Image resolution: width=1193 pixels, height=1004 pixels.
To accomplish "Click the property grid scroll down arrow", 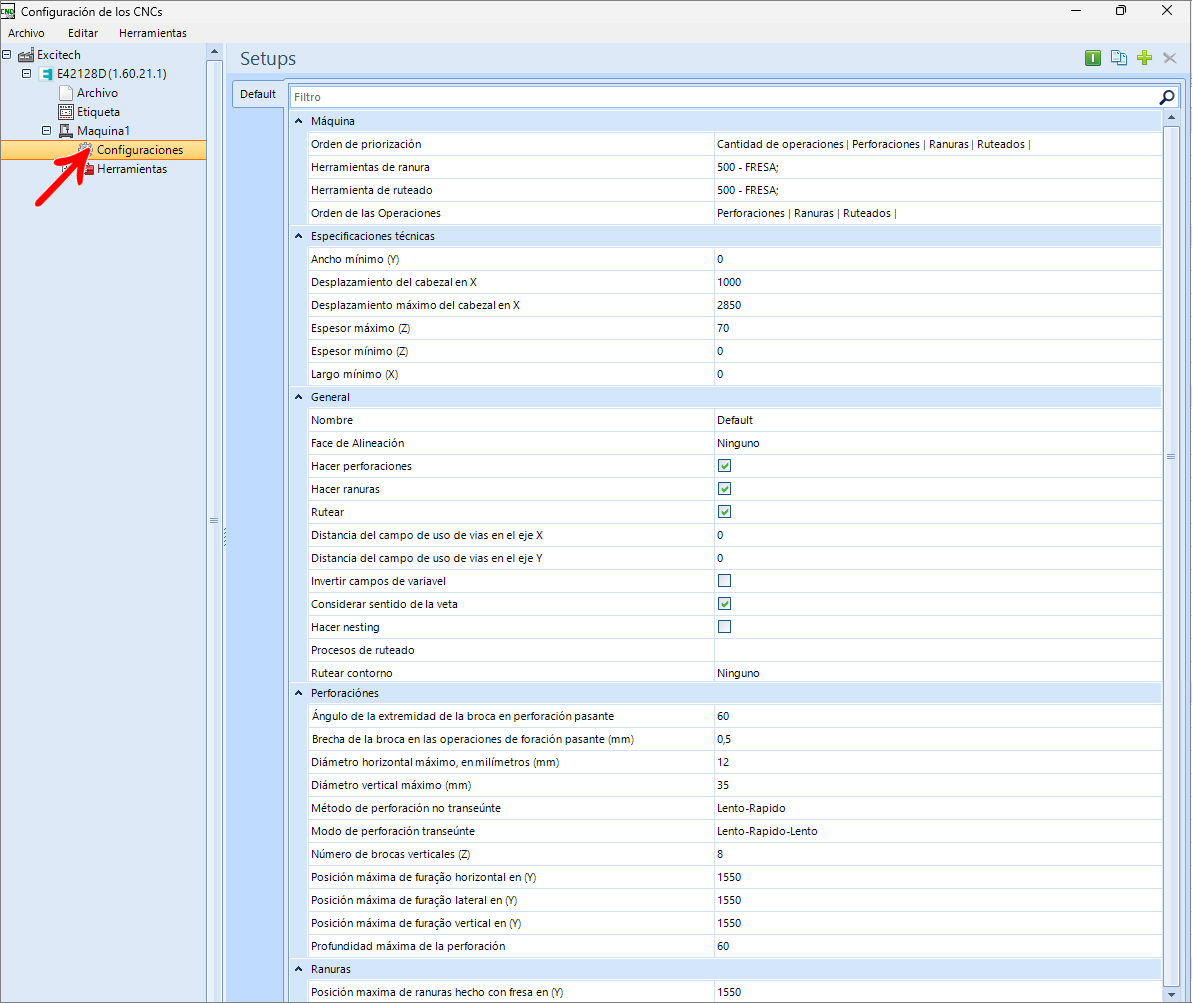I will coord(1171,994).
